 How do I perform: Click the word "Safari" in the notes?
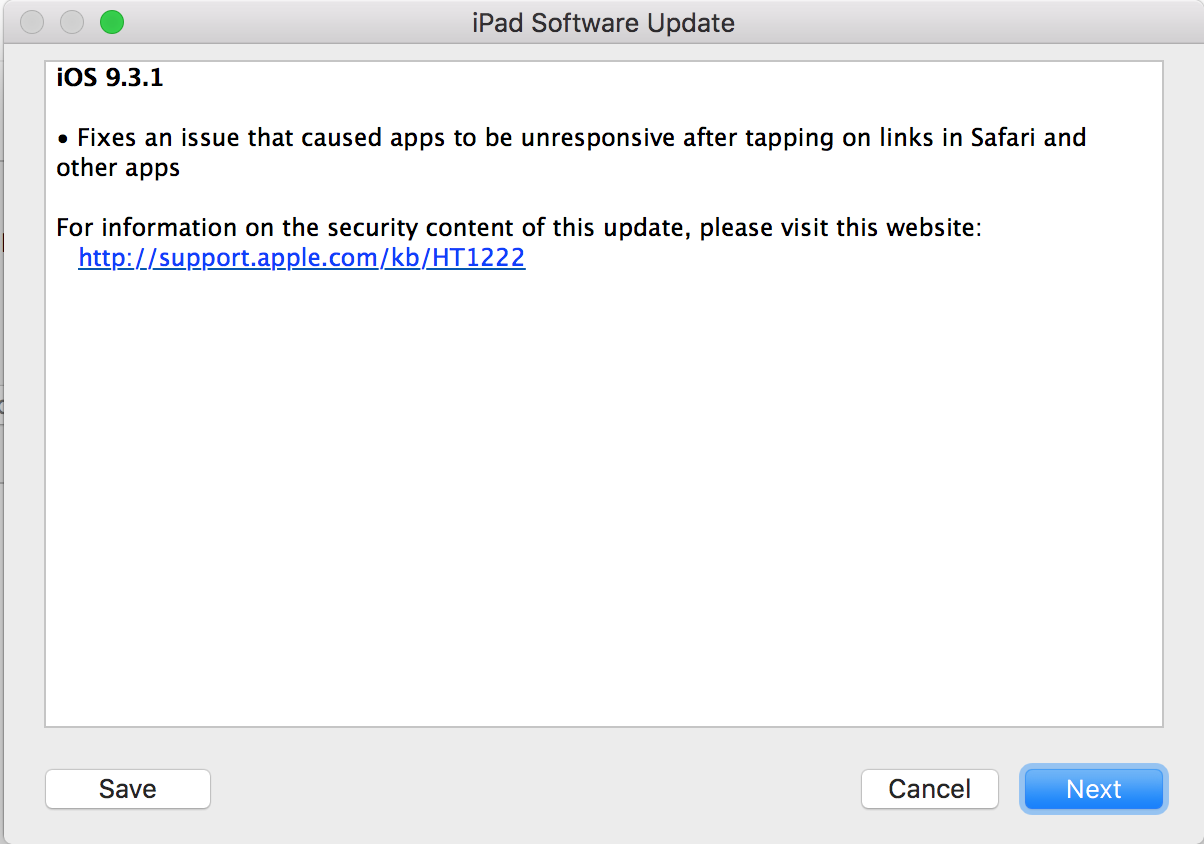pyautogui.click(x=1005, y=137)
